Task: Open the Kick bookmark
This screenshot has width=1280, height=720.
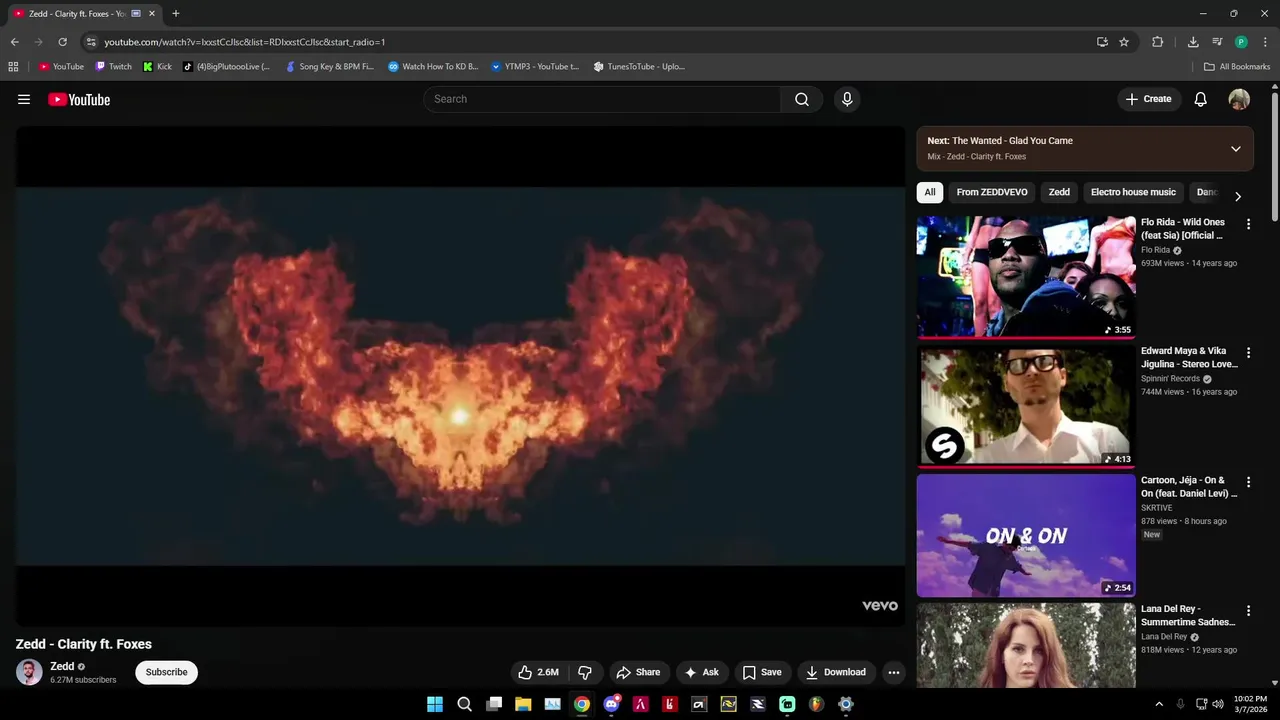Action: (157, 67)
